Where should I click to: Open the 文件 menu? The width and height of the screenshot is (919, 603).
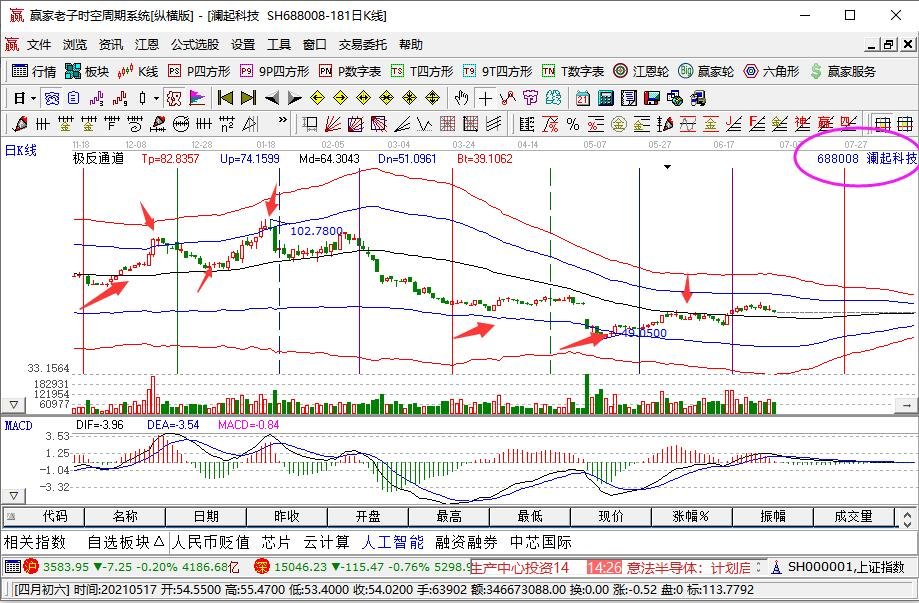click(x=39, y=45)
